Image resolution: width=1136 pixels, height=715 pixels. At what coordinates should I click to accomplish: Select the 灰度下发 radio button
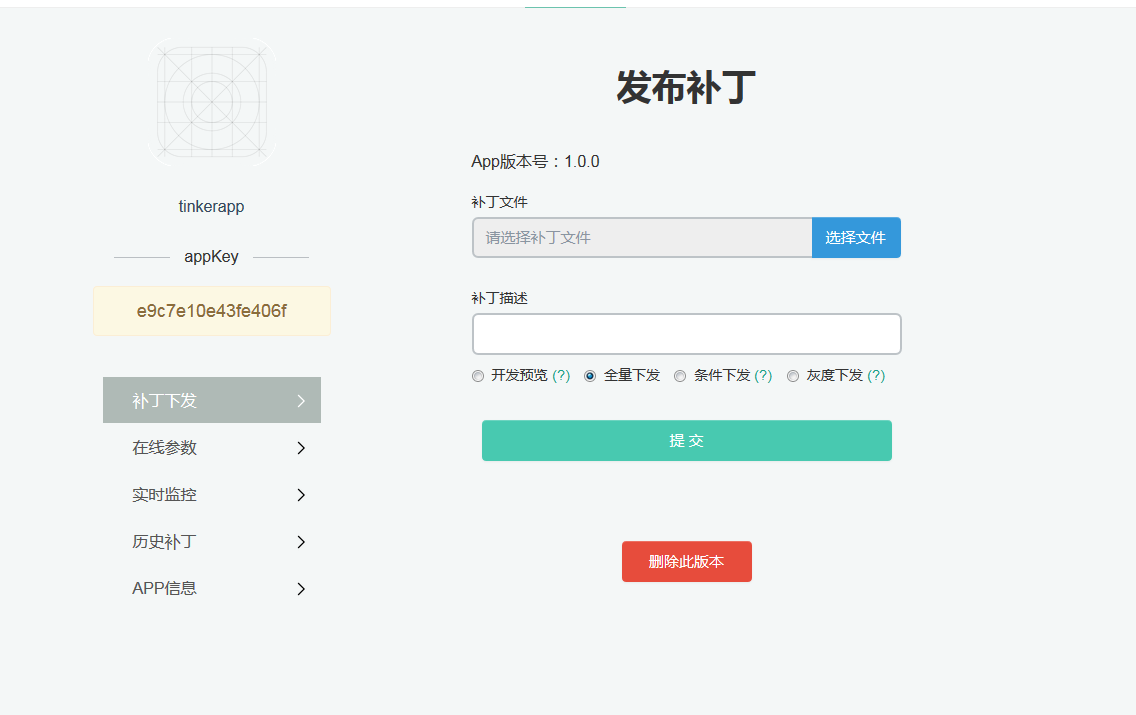click(793, 376)
